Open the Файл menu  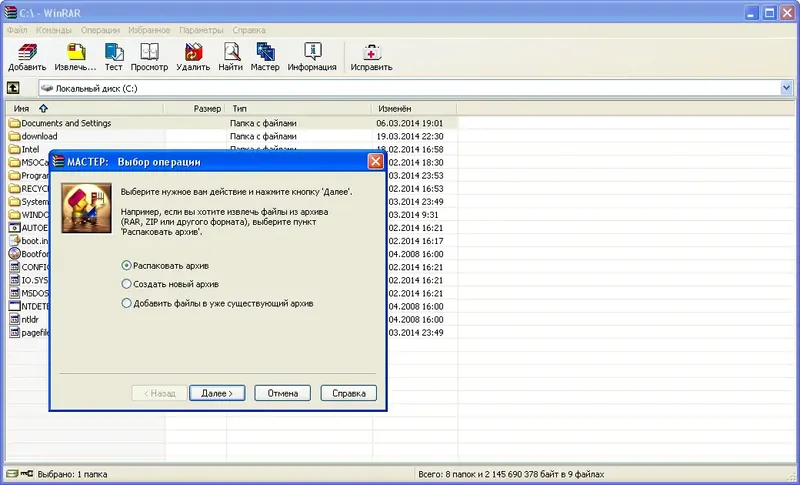(x=17, y=30)
